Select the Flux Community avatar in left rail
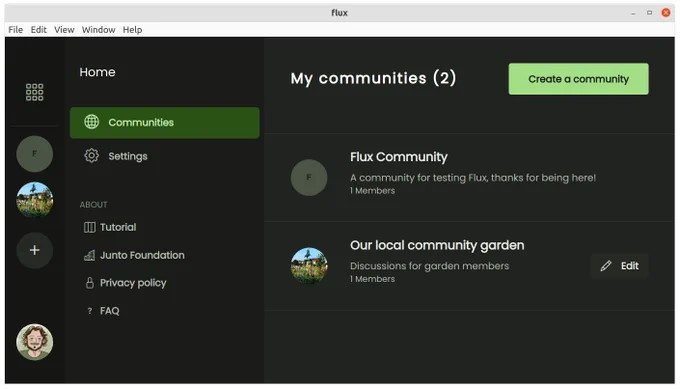 [x=34, y=154]
